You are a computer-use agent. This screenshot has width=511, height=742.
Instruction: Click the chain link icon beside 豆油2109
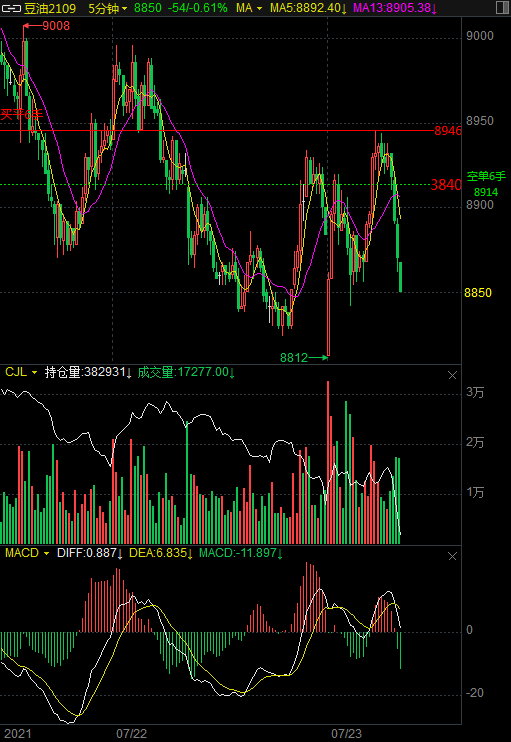coord(12,8)
